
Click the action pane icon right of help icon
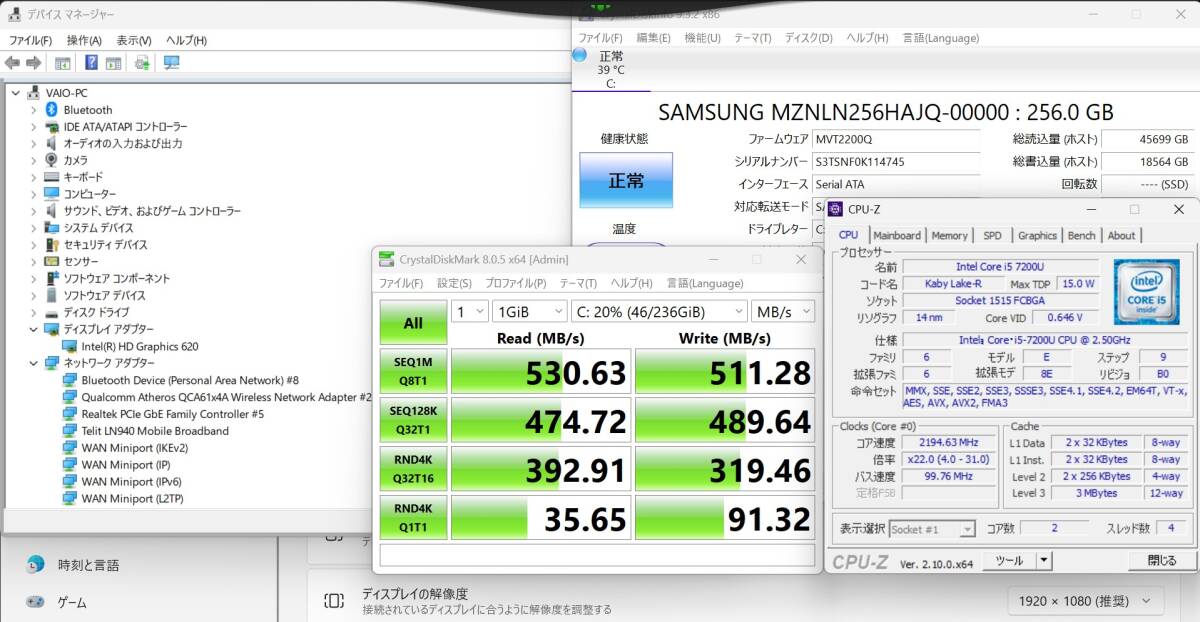pos(113,63)
